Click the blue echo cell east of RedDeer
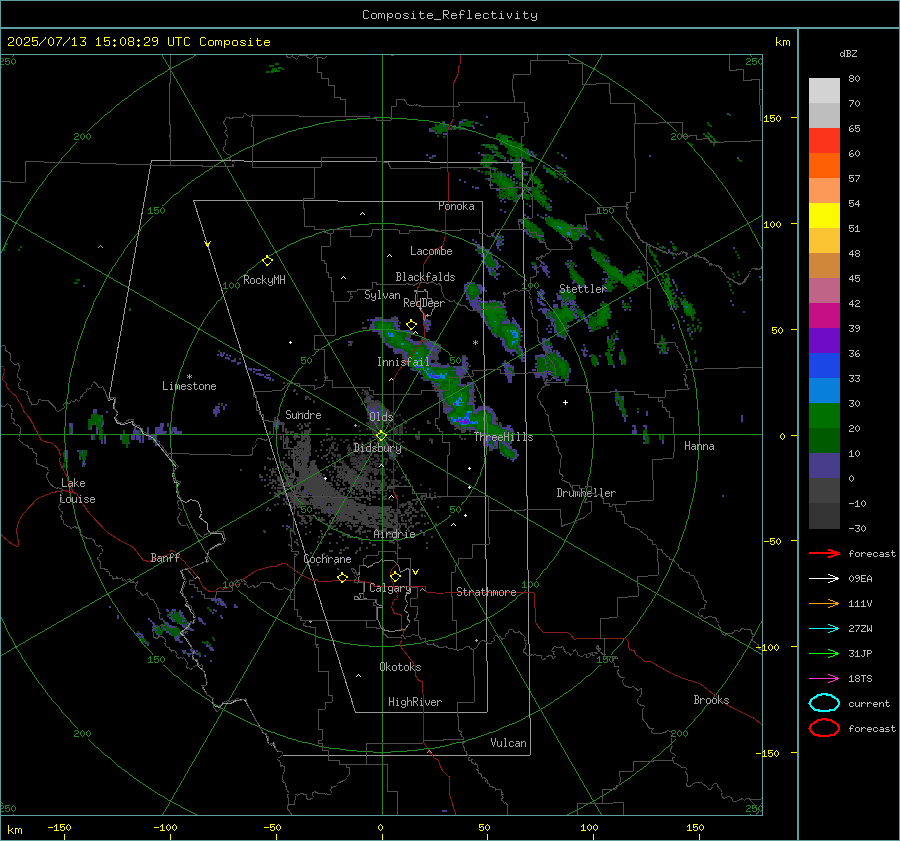The image size is (900, 841). click(x=514, y=334)
